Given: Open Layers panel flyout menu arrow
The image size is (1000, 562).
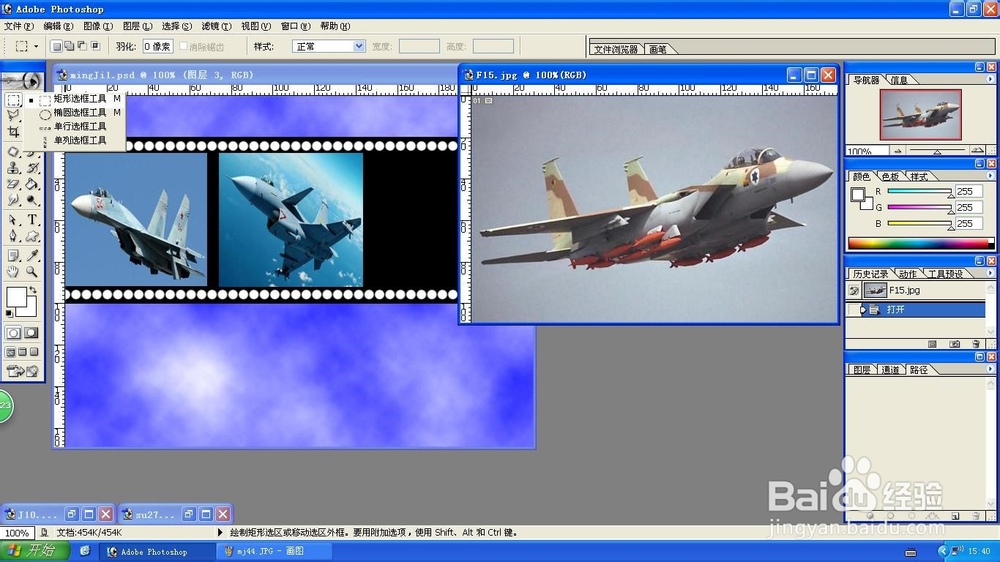Looking at the screenshot, I should (x=990, y=369).
